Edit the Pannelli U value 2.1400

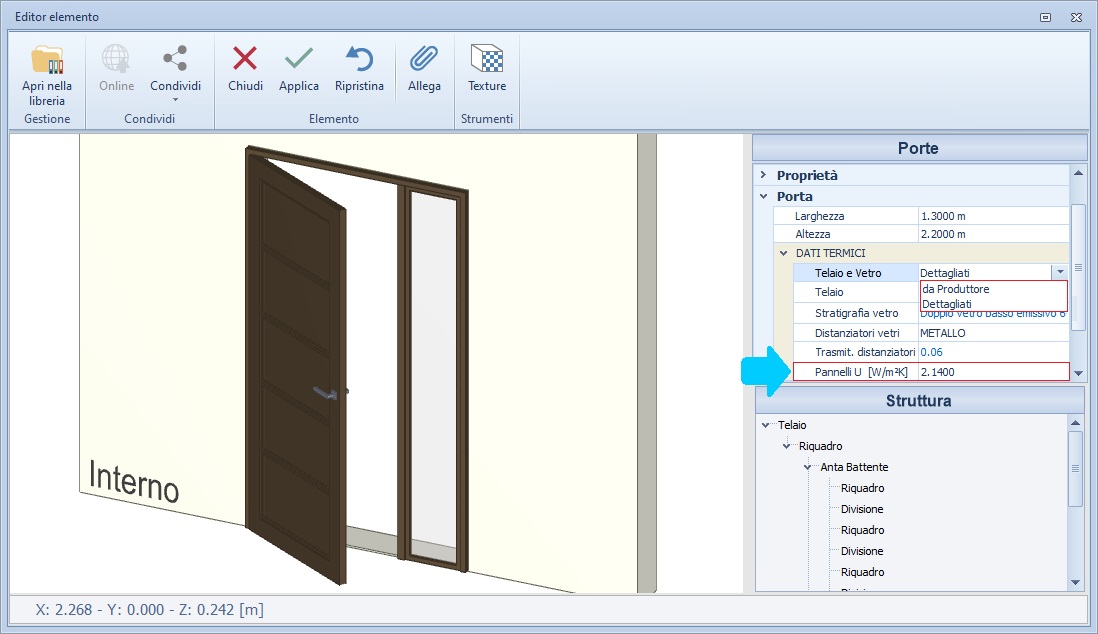point(993,372)
